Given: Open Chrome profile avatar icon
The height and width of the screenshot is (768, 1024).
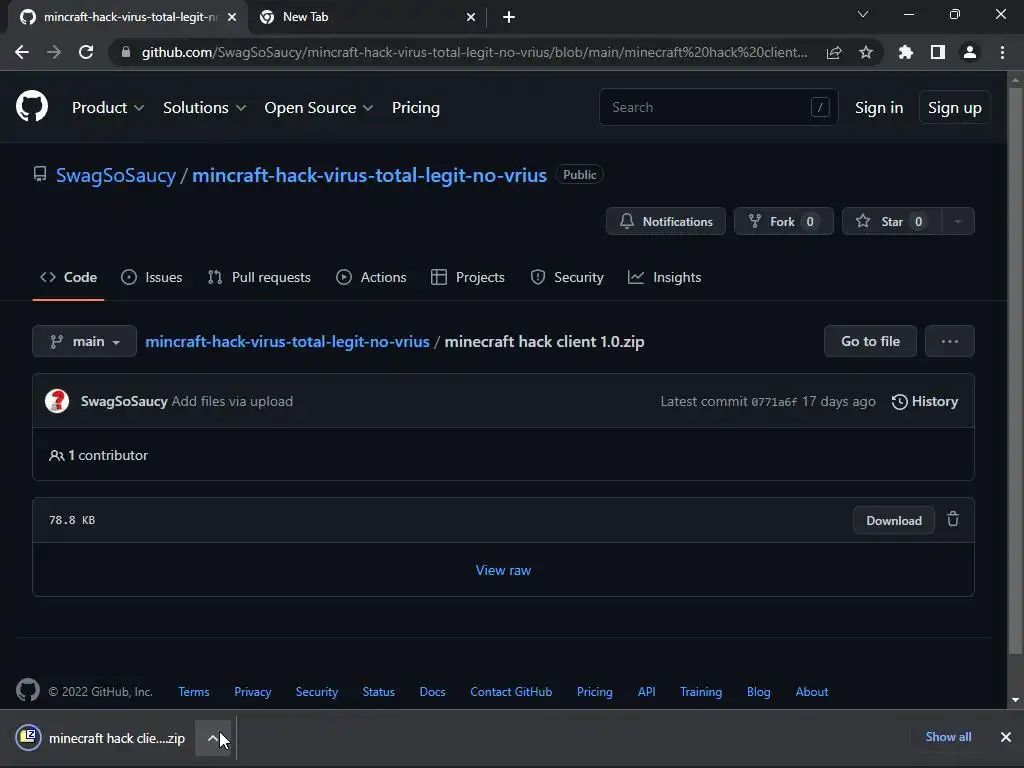Looking at the screenshot, I should pyautogui.click(x=970, y=52).
